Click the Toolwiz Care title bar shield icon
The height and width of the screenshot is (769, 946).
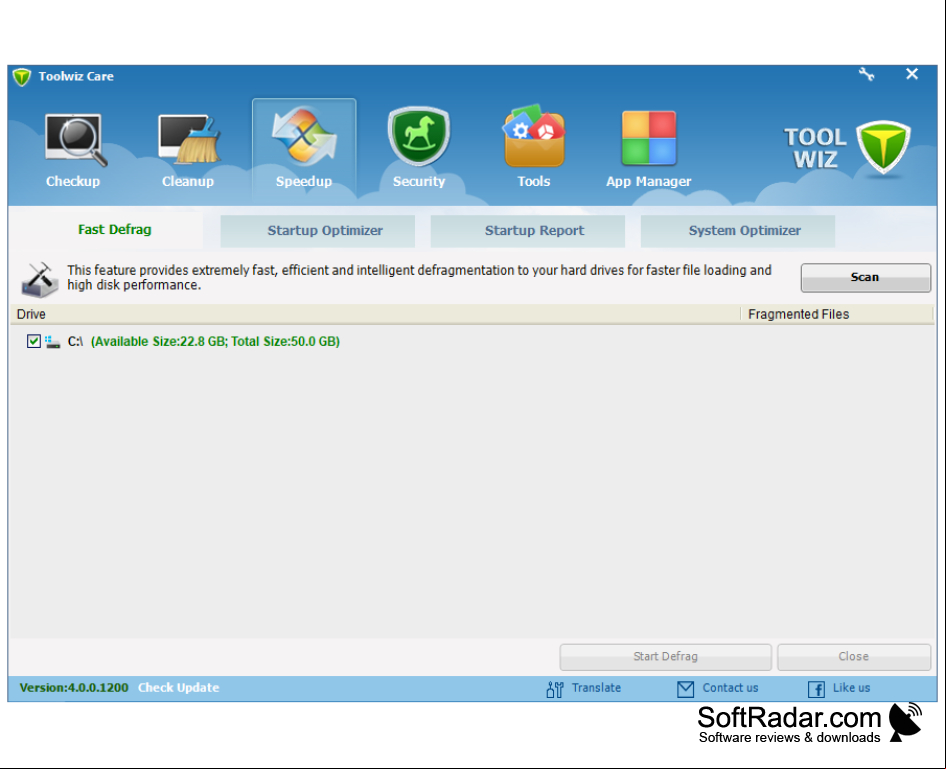click(22, 77)
